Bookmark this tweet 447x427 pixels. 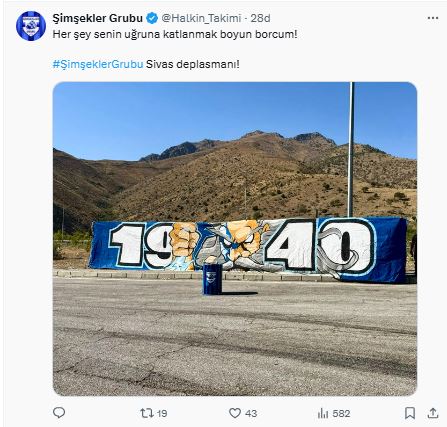pos(410,413)
